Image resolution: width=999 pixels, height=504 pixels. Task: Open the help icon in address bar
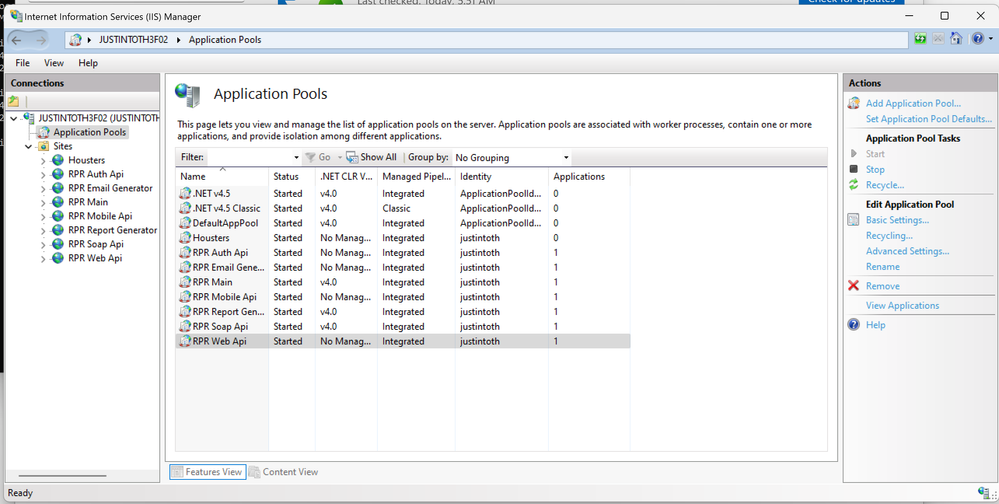tap(978, 39)
